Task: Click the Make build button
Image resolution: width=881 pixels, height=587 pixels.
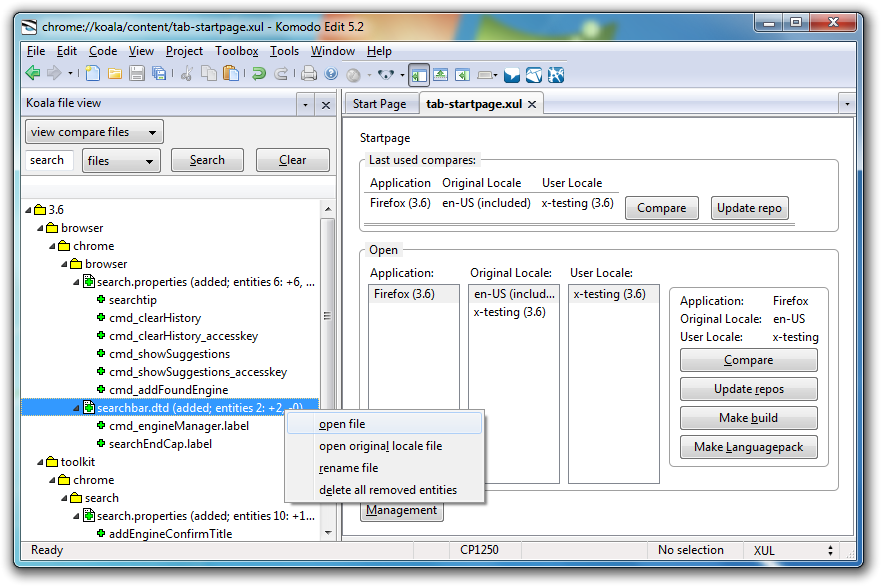Action: click(749, 418)
